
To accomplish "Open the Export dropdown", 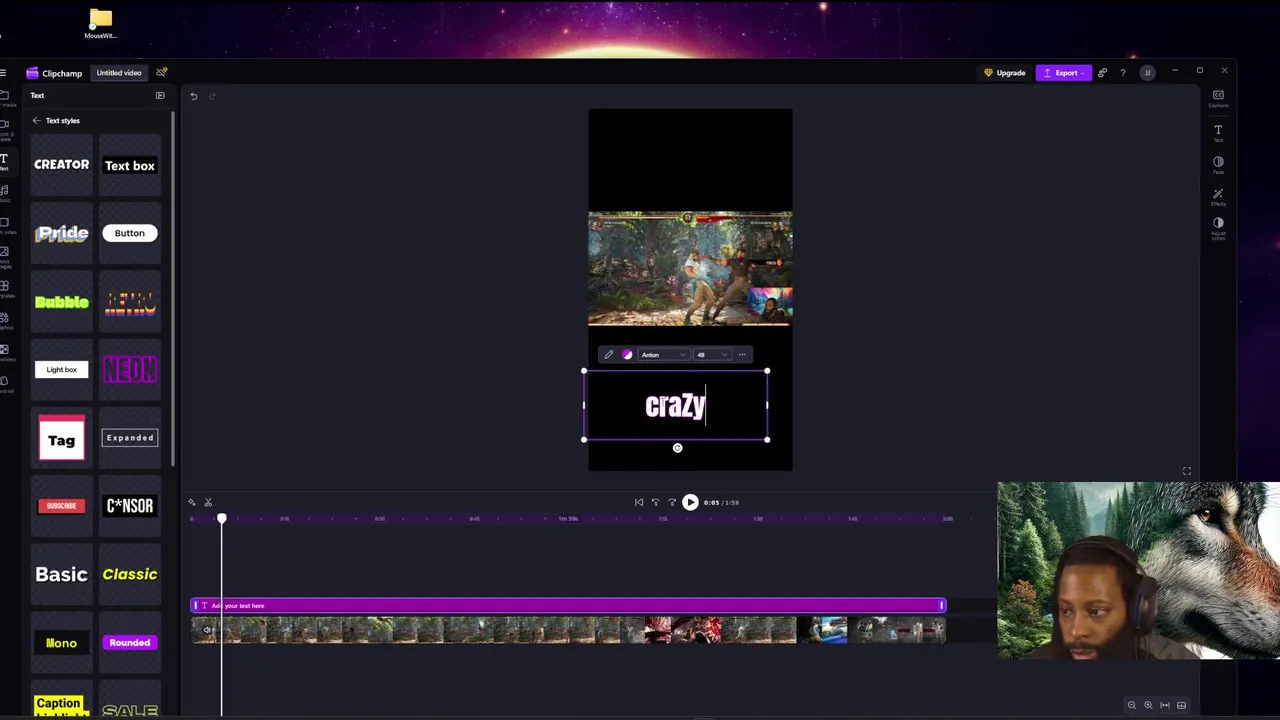I will pos(1063,73).
